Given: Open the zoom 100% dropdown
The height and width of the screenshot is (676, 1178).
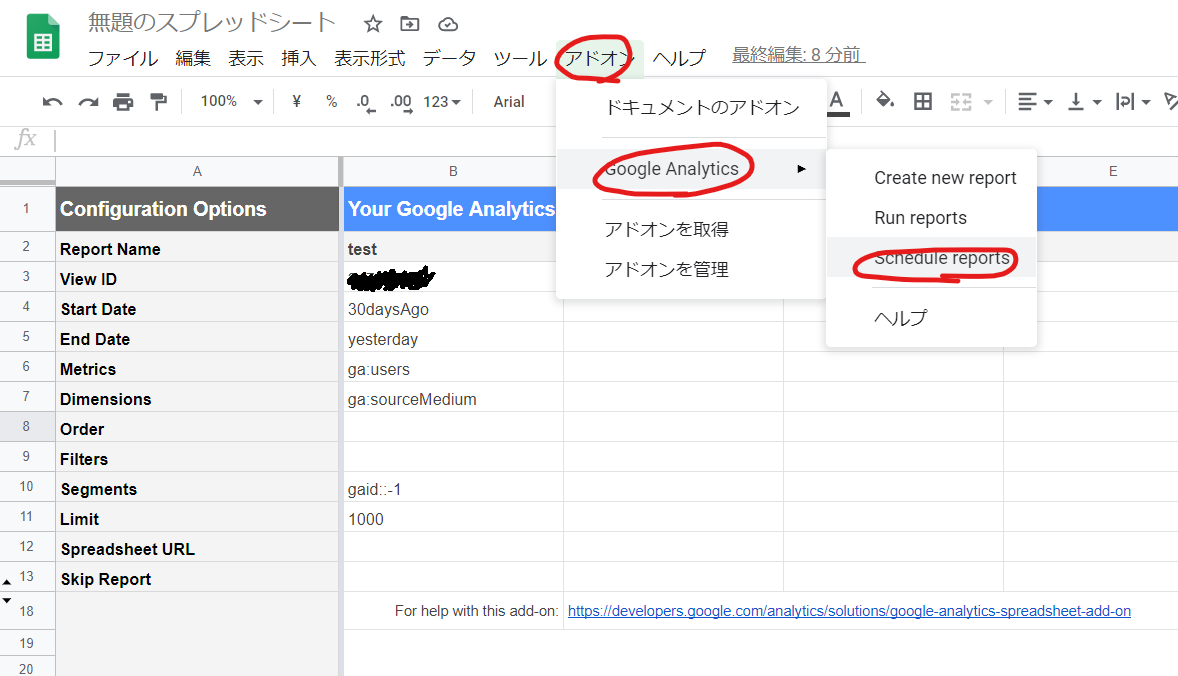Looking at the screenshot, I should pyautogui.click(x=231, y=101).
